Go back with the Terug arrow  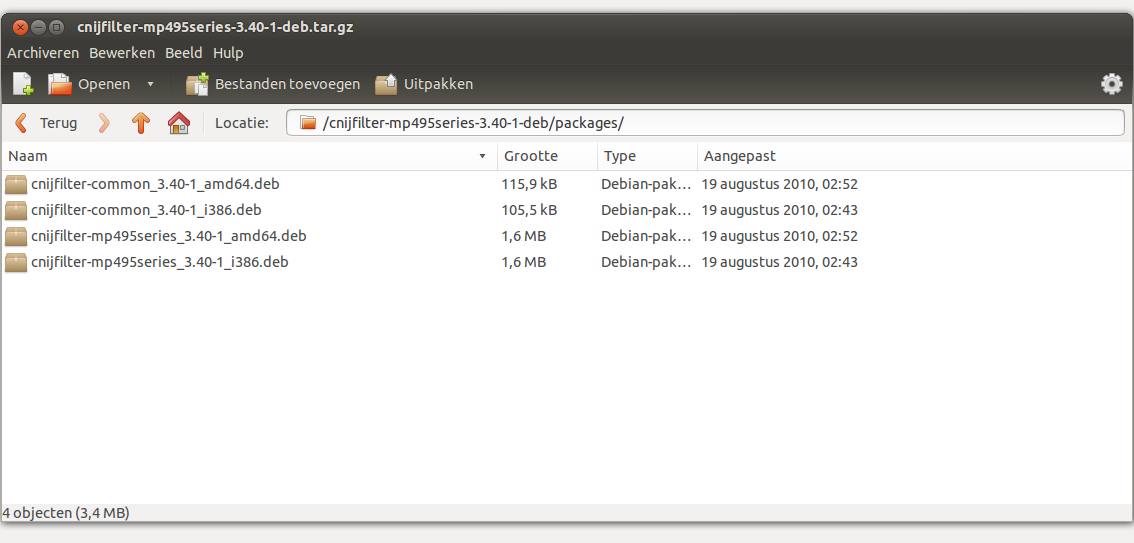(x=21, y=123)
